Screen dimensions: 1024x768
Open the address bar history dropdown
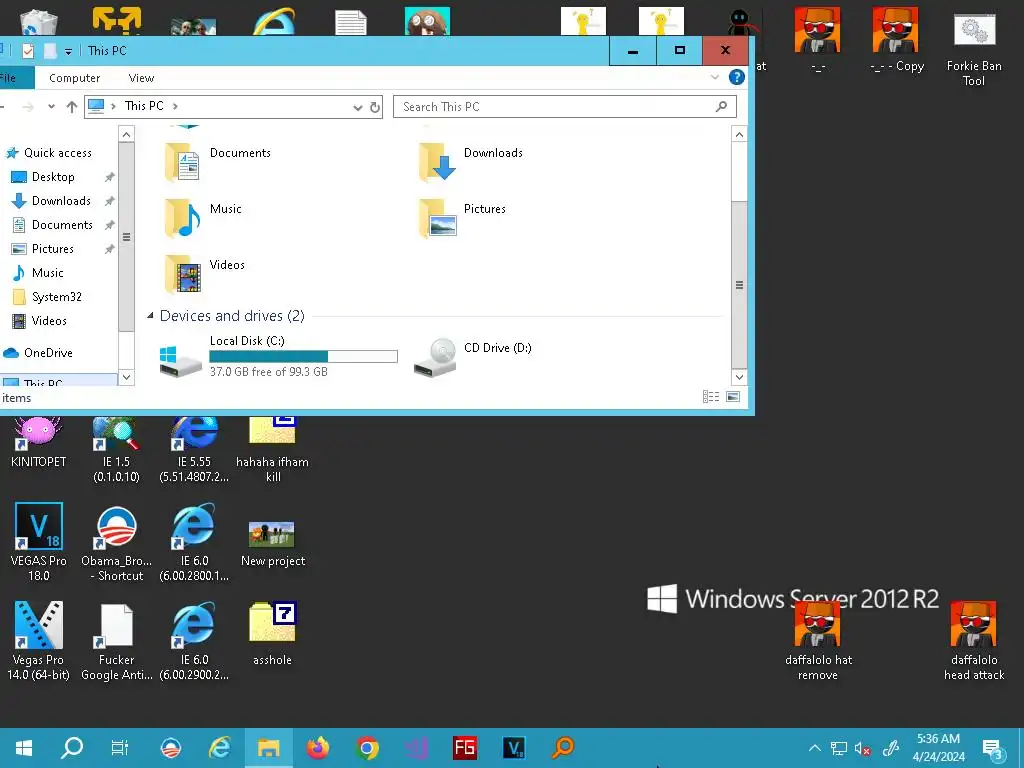point(357,107)
